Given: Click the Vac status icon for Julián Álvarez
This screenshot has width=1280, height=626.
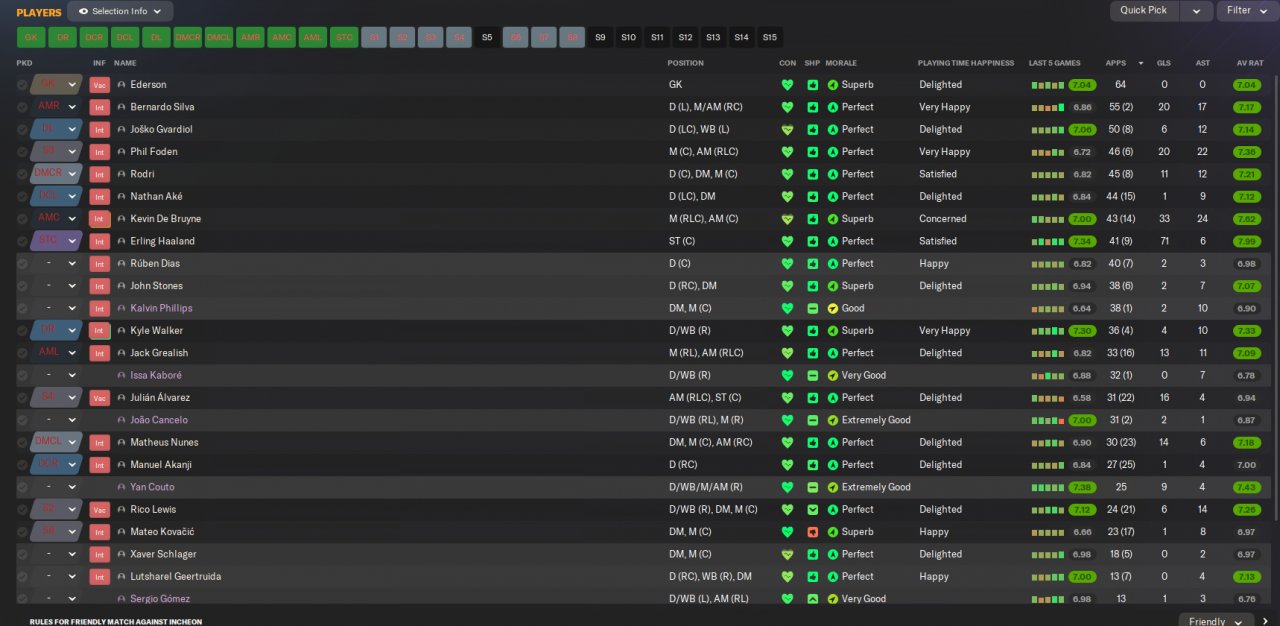Looking at the screenshot, I should [99, 398].
